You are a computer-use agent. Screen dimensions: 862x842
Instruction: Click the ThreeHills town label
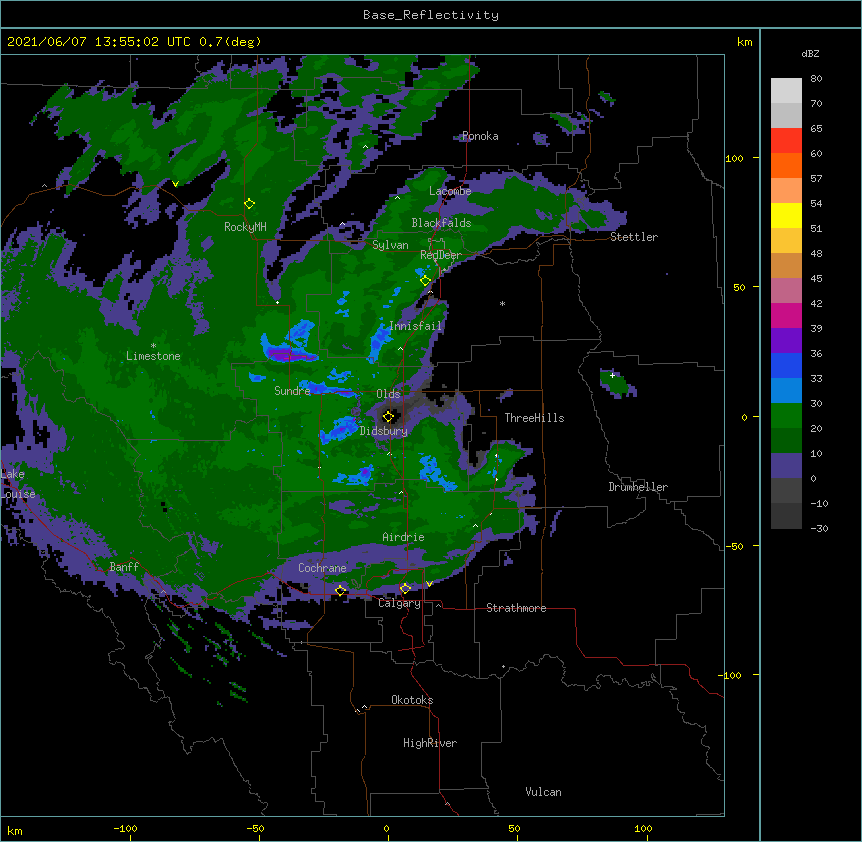click(x=534, y=418)
